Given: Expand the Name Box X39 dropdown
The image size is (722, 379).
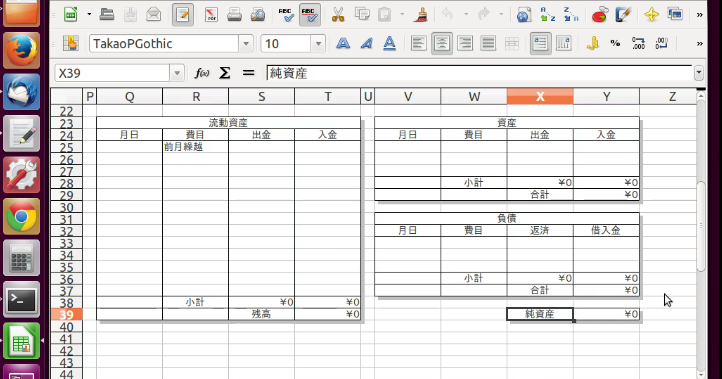Looking at the screenshot, I should click(x=177, y=73).
